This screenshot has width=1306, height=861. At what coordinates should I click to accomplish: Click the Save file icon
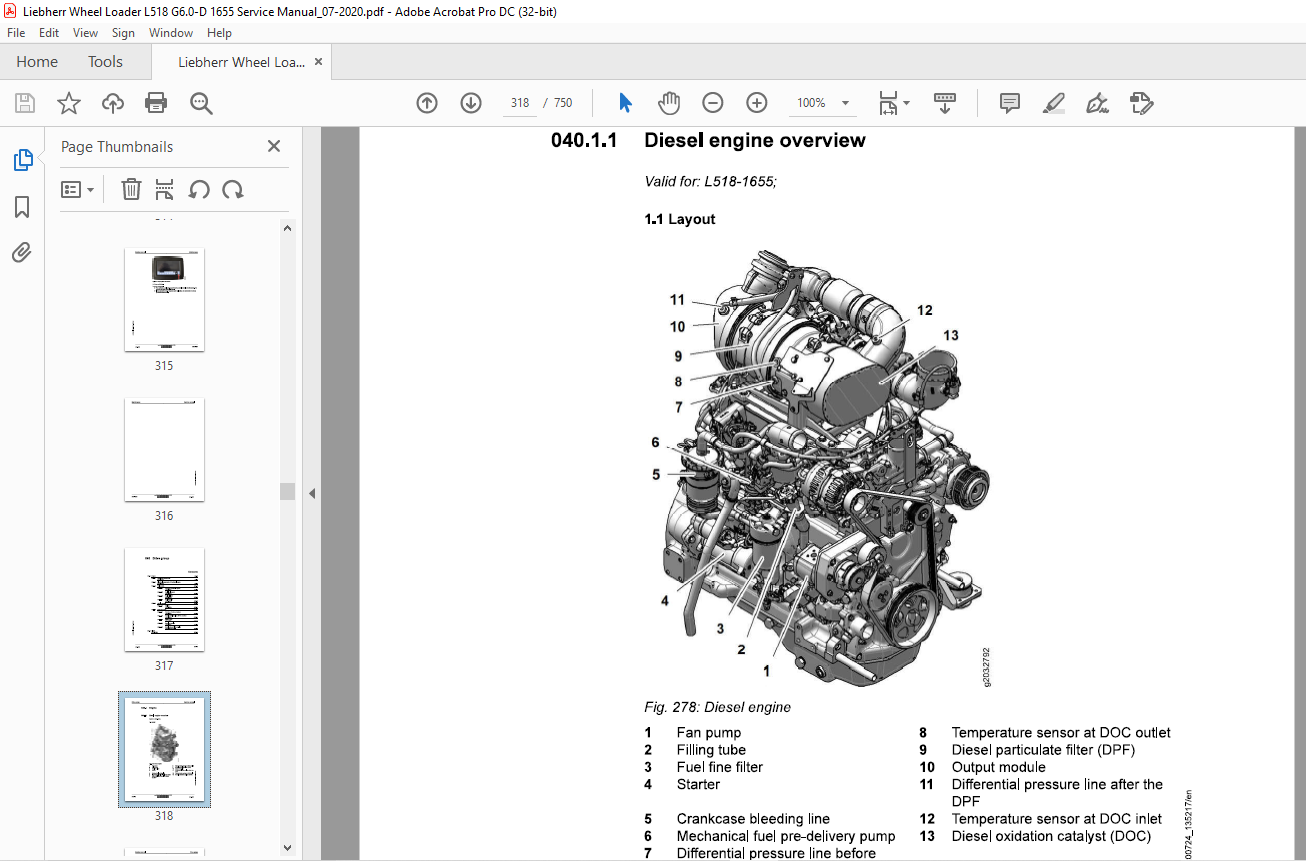(x=25, y=103)
